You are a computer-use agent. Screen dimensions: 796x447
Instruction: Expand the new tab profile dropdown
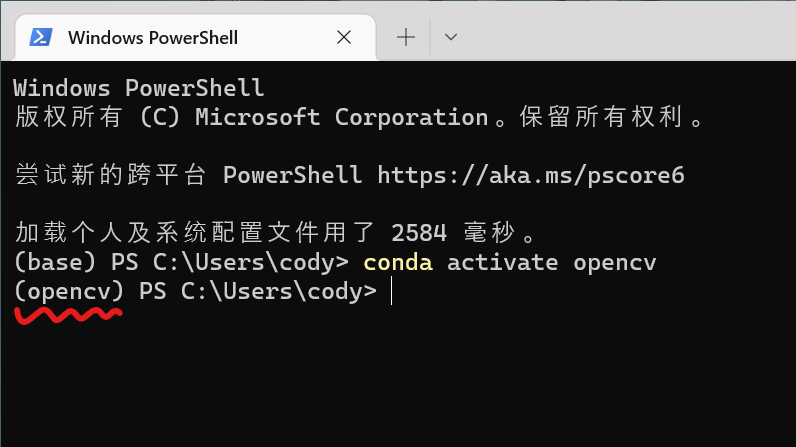point(451,37)
